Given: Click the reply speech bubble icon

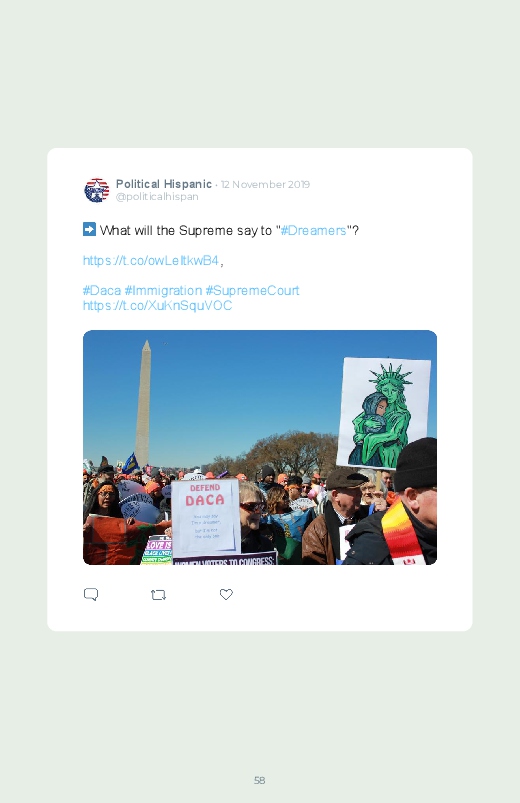Looking at the screenshot, I should (x=91, y=595).
